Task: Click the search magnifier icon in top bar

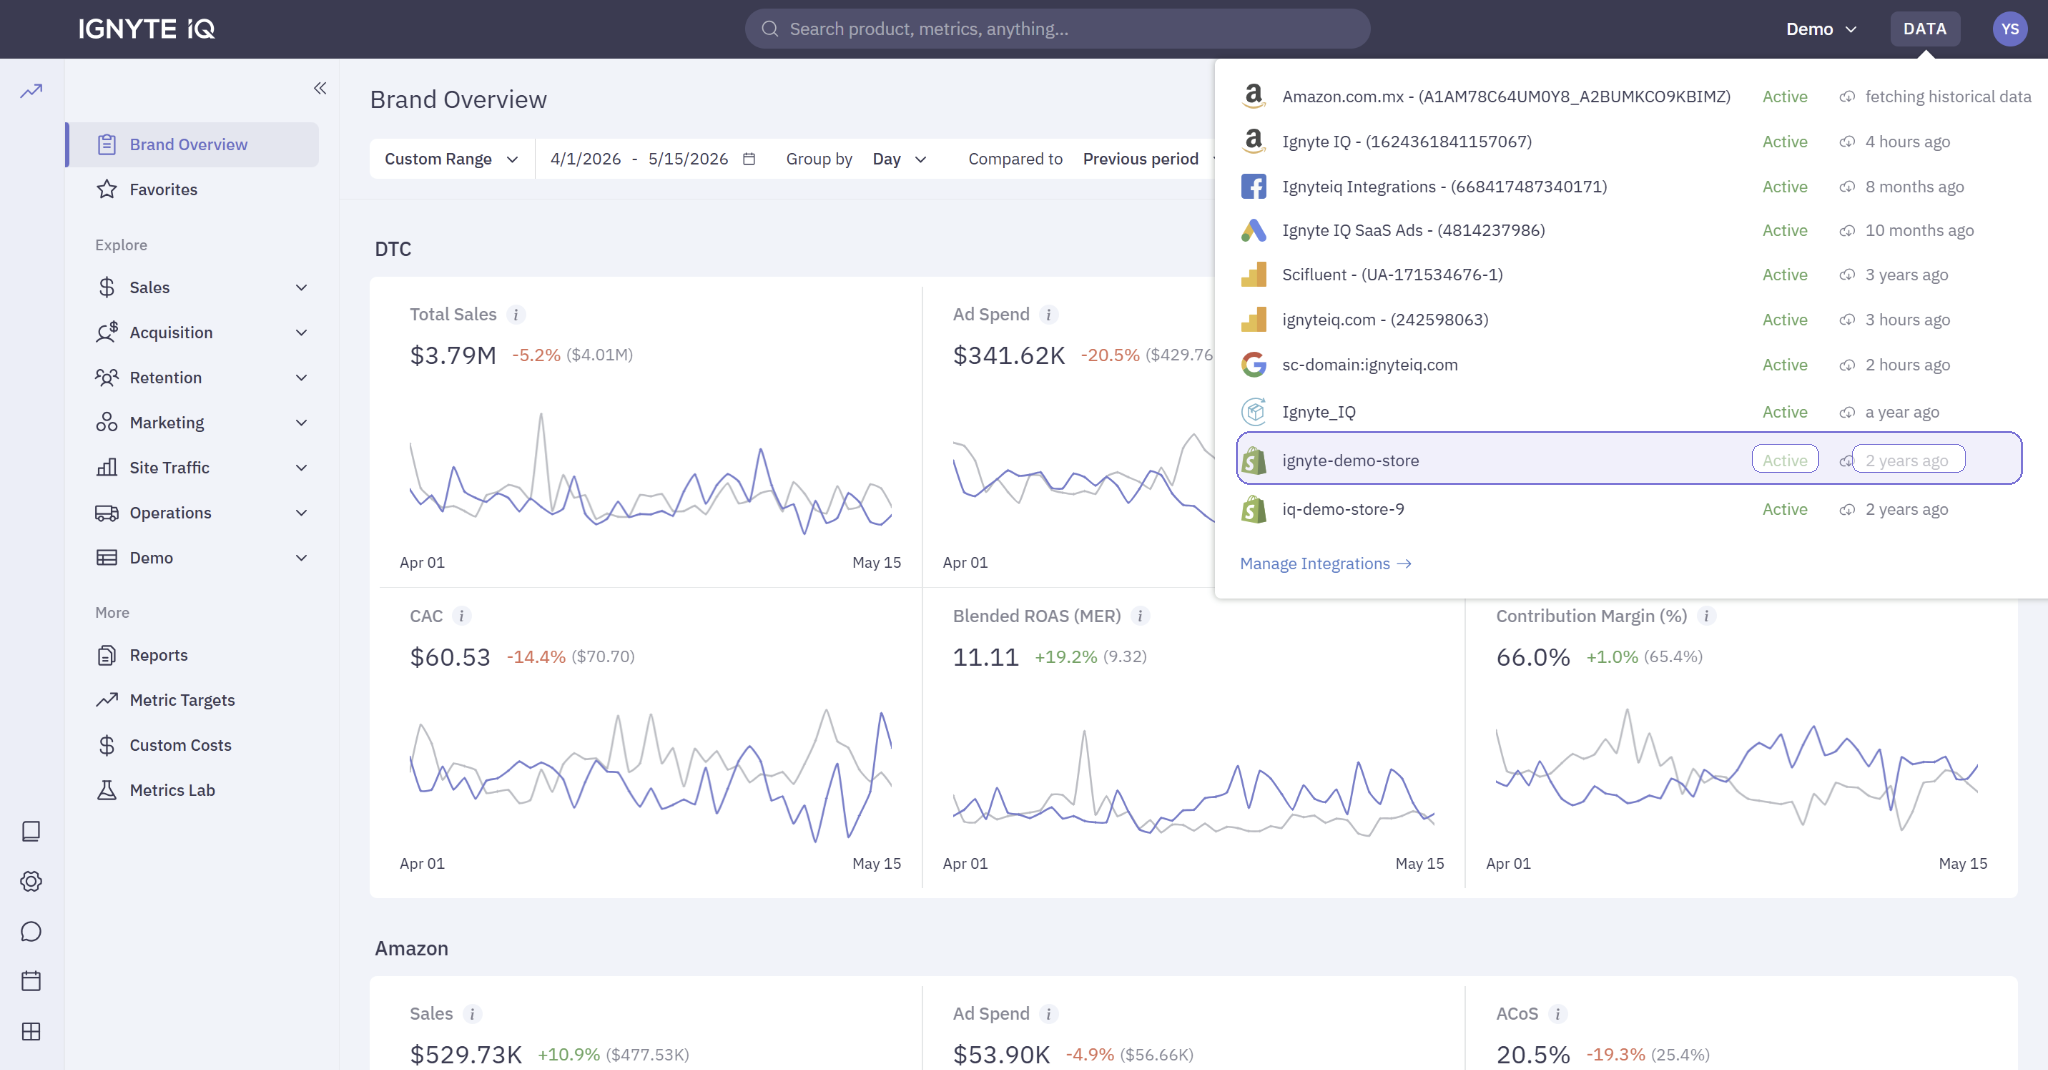Action: coord(770,29)
